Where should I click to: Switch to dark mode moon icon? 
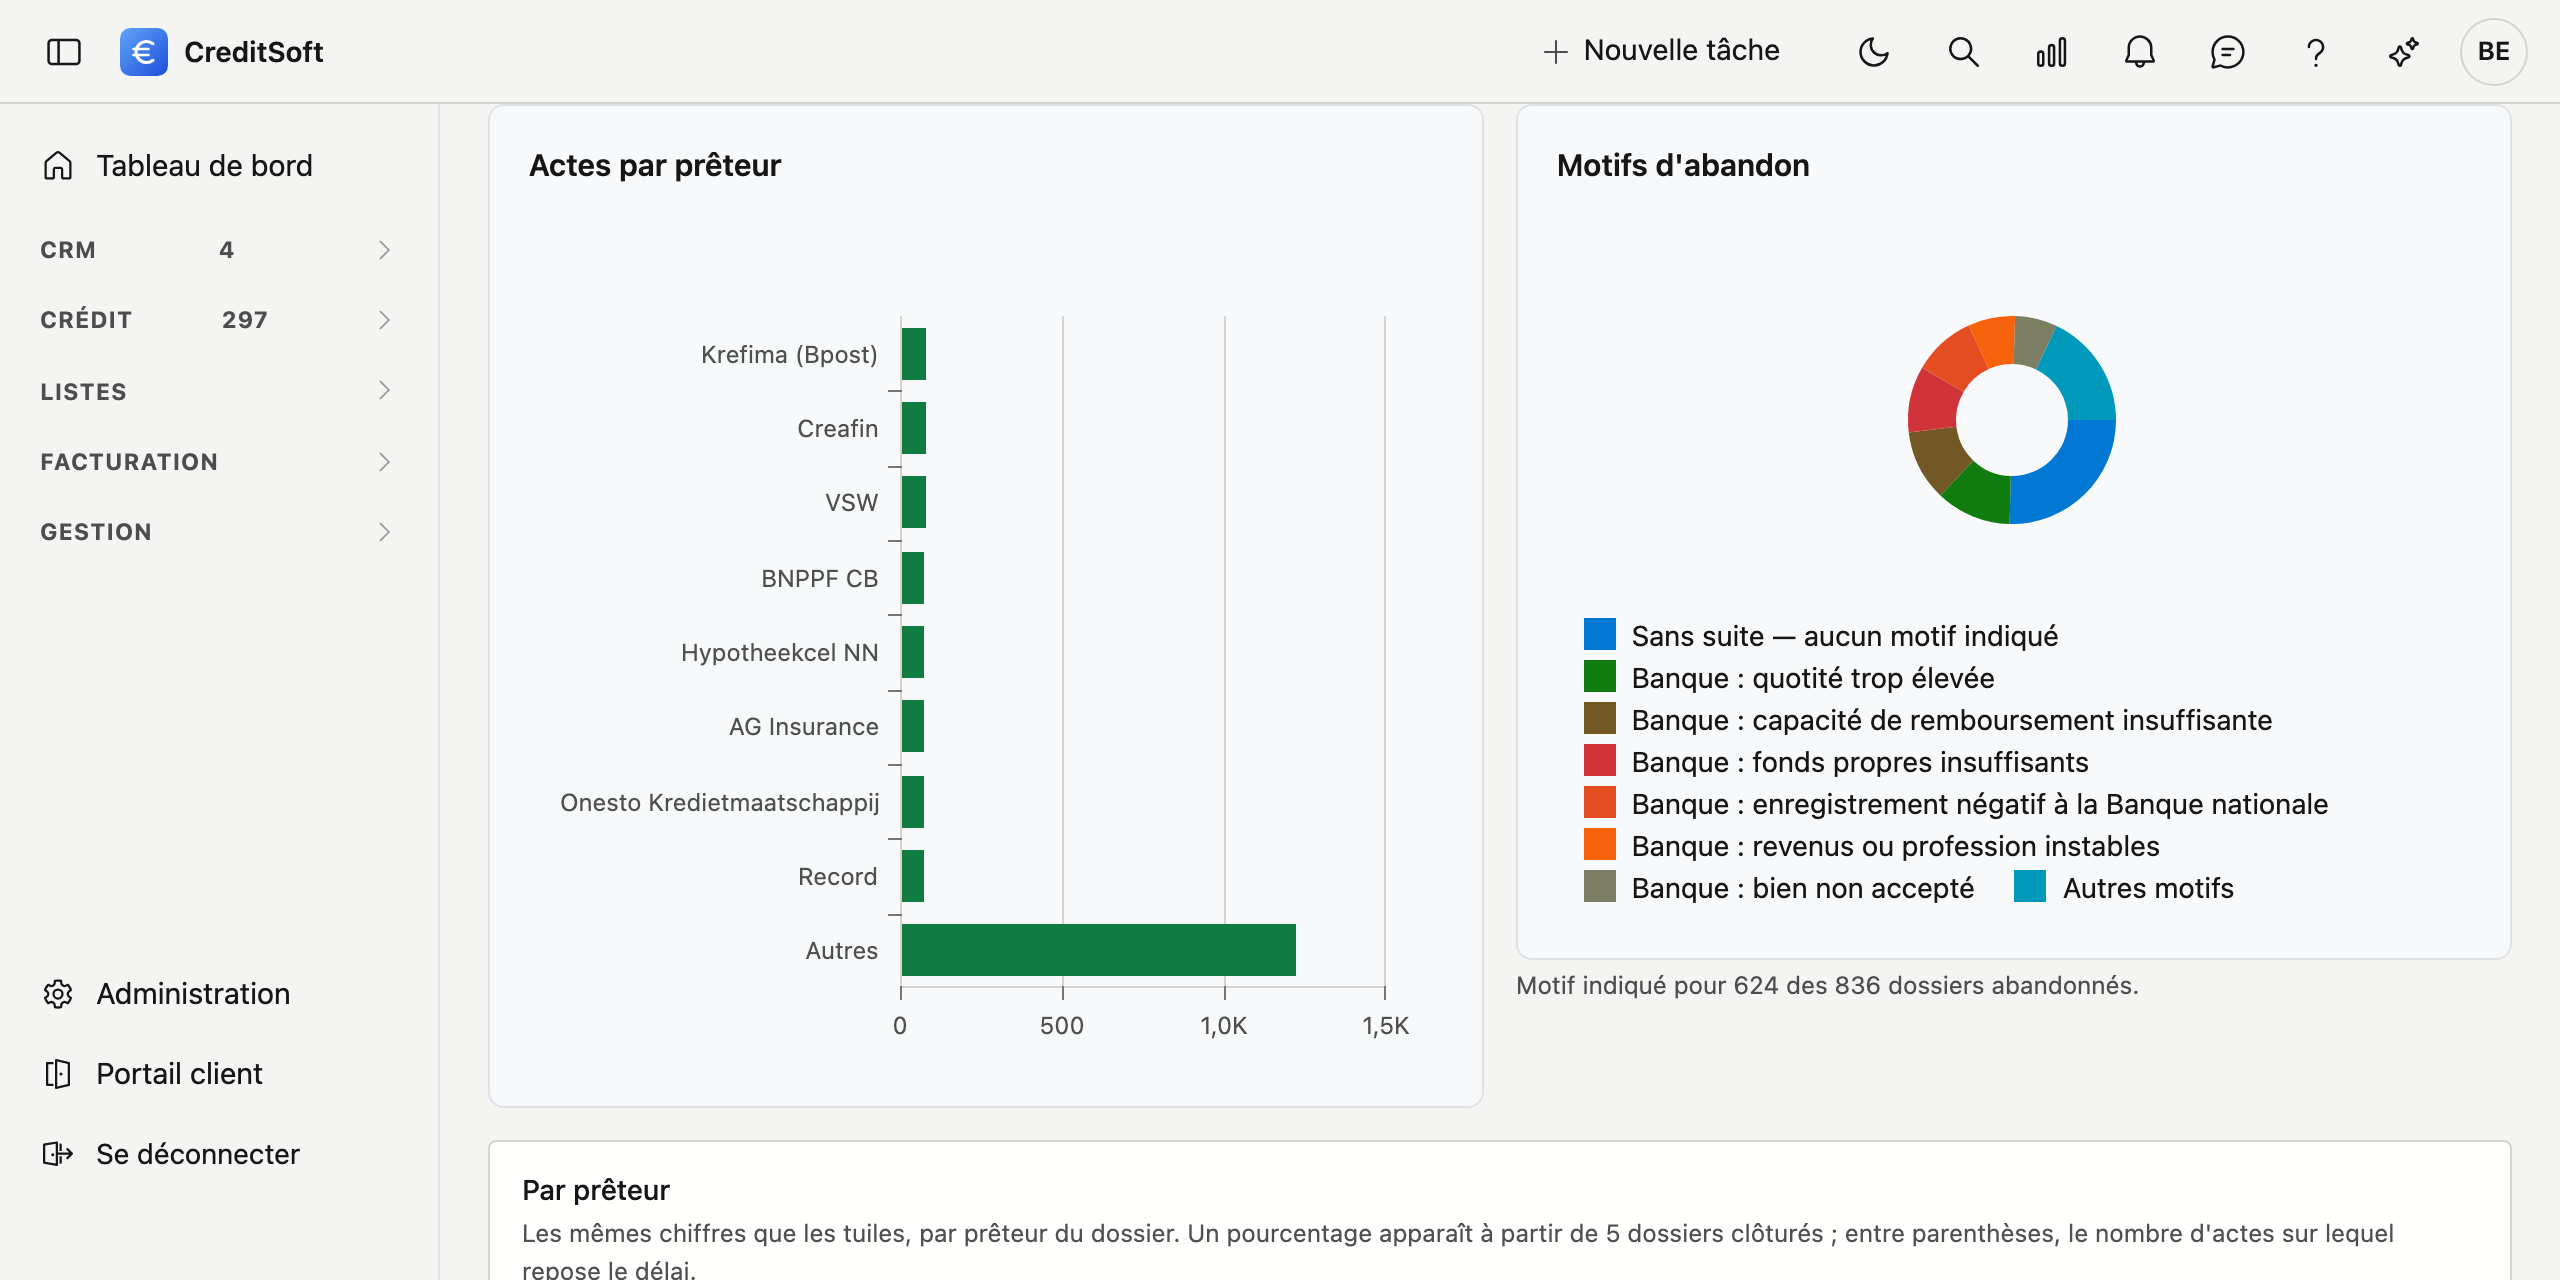pos(1874,52)
